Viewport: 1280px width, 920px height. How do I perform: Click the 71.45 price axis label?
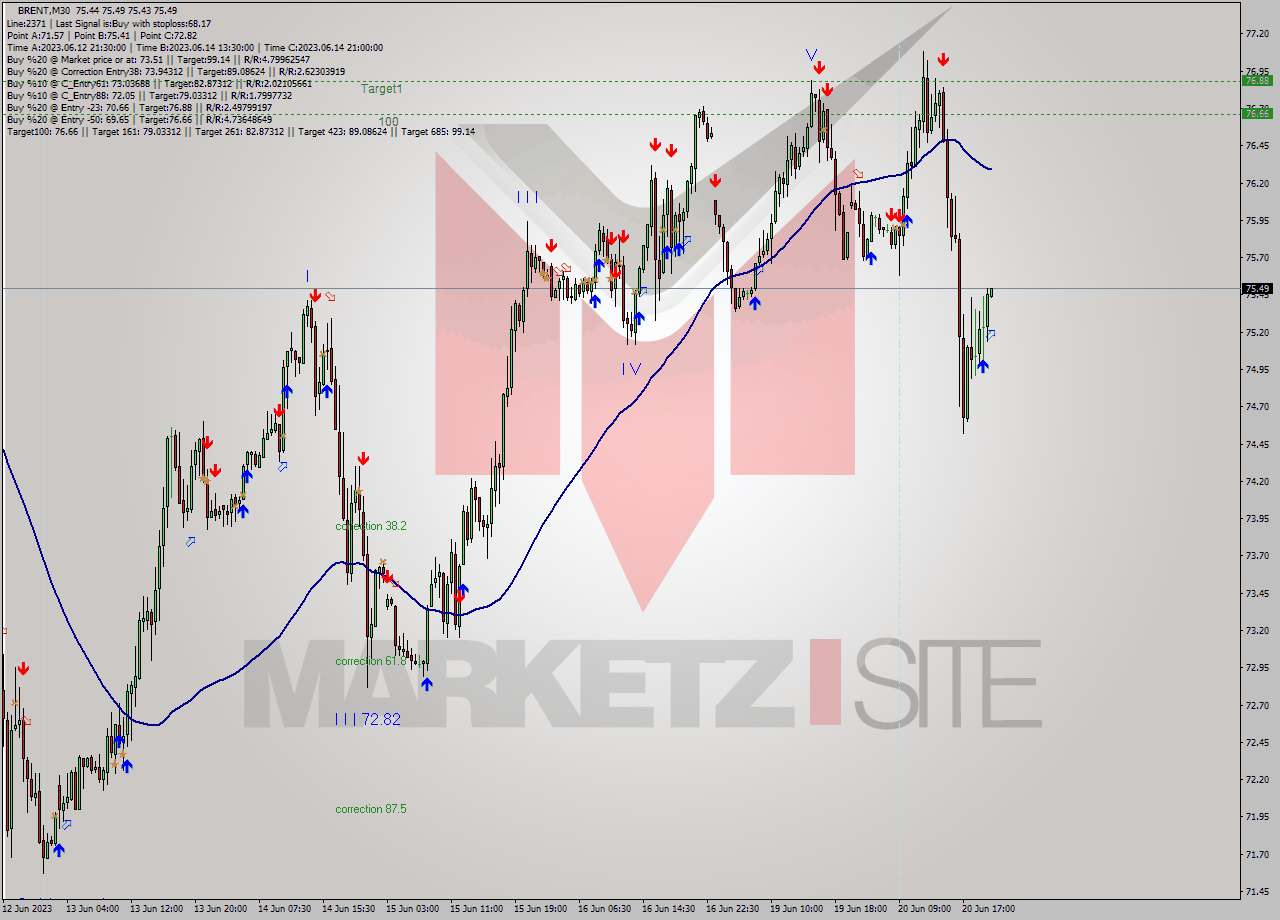coord(1257,892)
